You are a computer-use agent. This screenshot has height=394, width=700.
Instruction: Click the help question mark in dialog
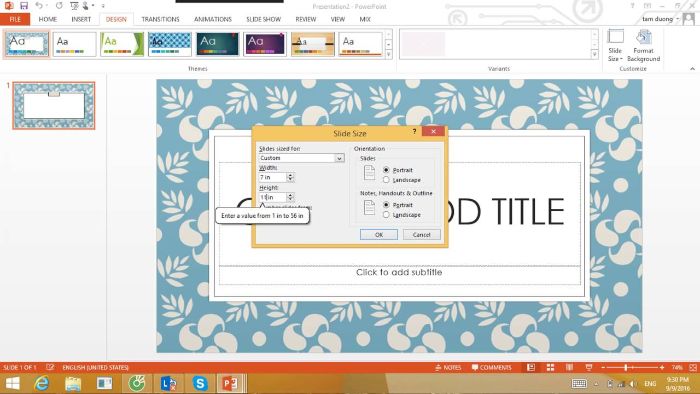coord(414,131)
